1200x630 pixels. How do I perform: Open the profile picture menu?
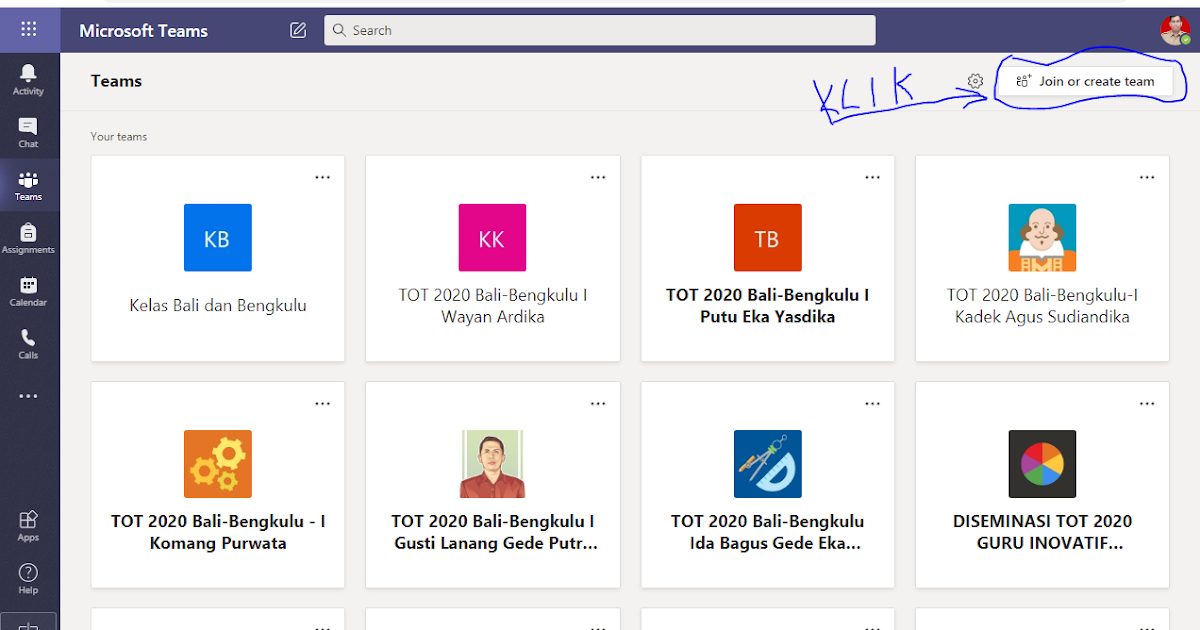pos(1176,30)
